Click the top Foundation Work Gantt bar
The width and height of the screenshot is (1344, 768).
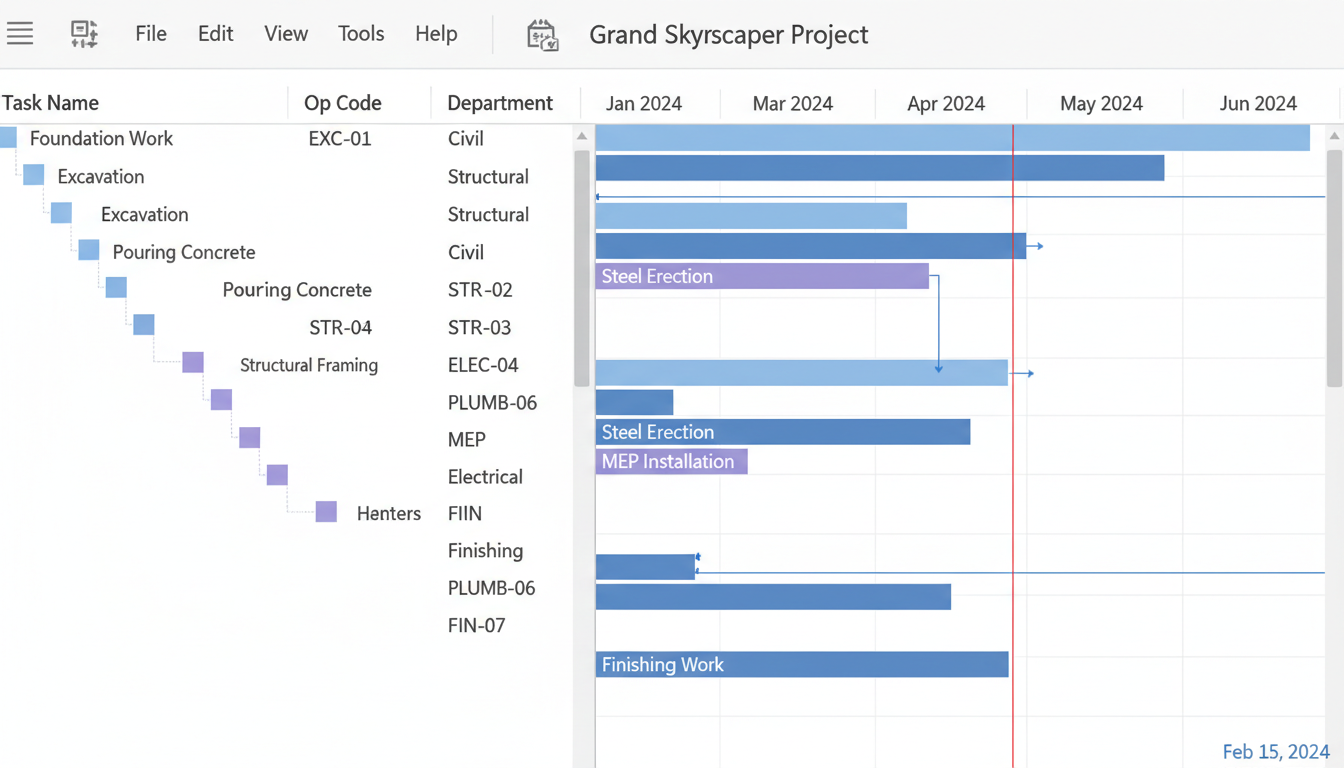pyautogui.click(x=953, y=138)
